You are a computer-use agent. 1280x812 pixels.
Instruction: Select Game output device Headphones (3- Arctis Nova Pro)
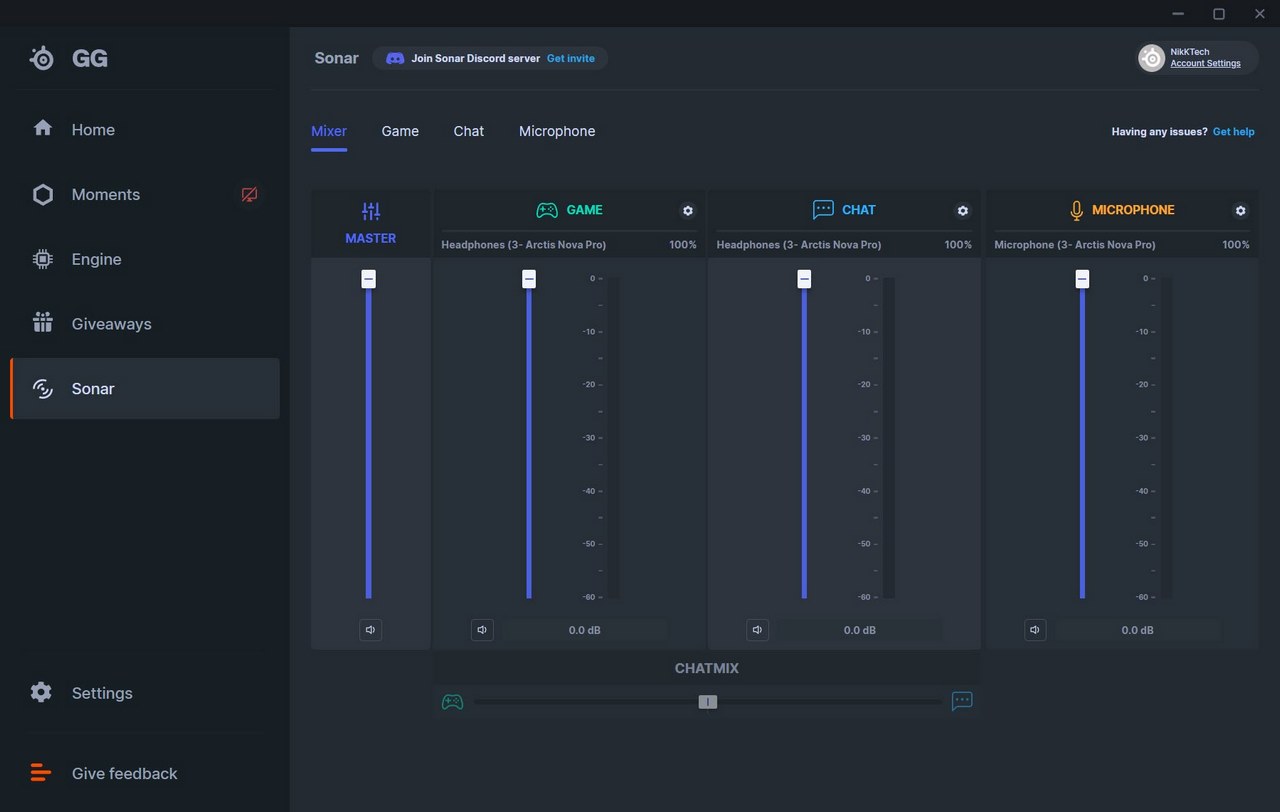(x=524, y=245)
